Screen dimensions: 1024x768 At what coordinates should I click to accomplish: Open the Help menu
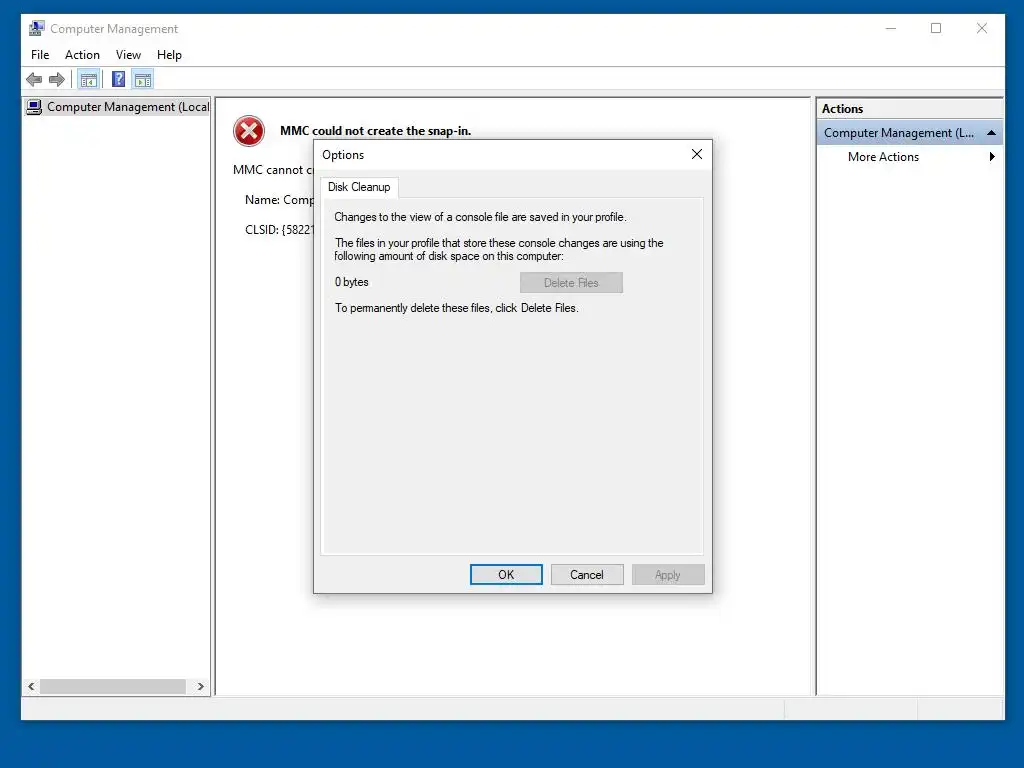169,55
